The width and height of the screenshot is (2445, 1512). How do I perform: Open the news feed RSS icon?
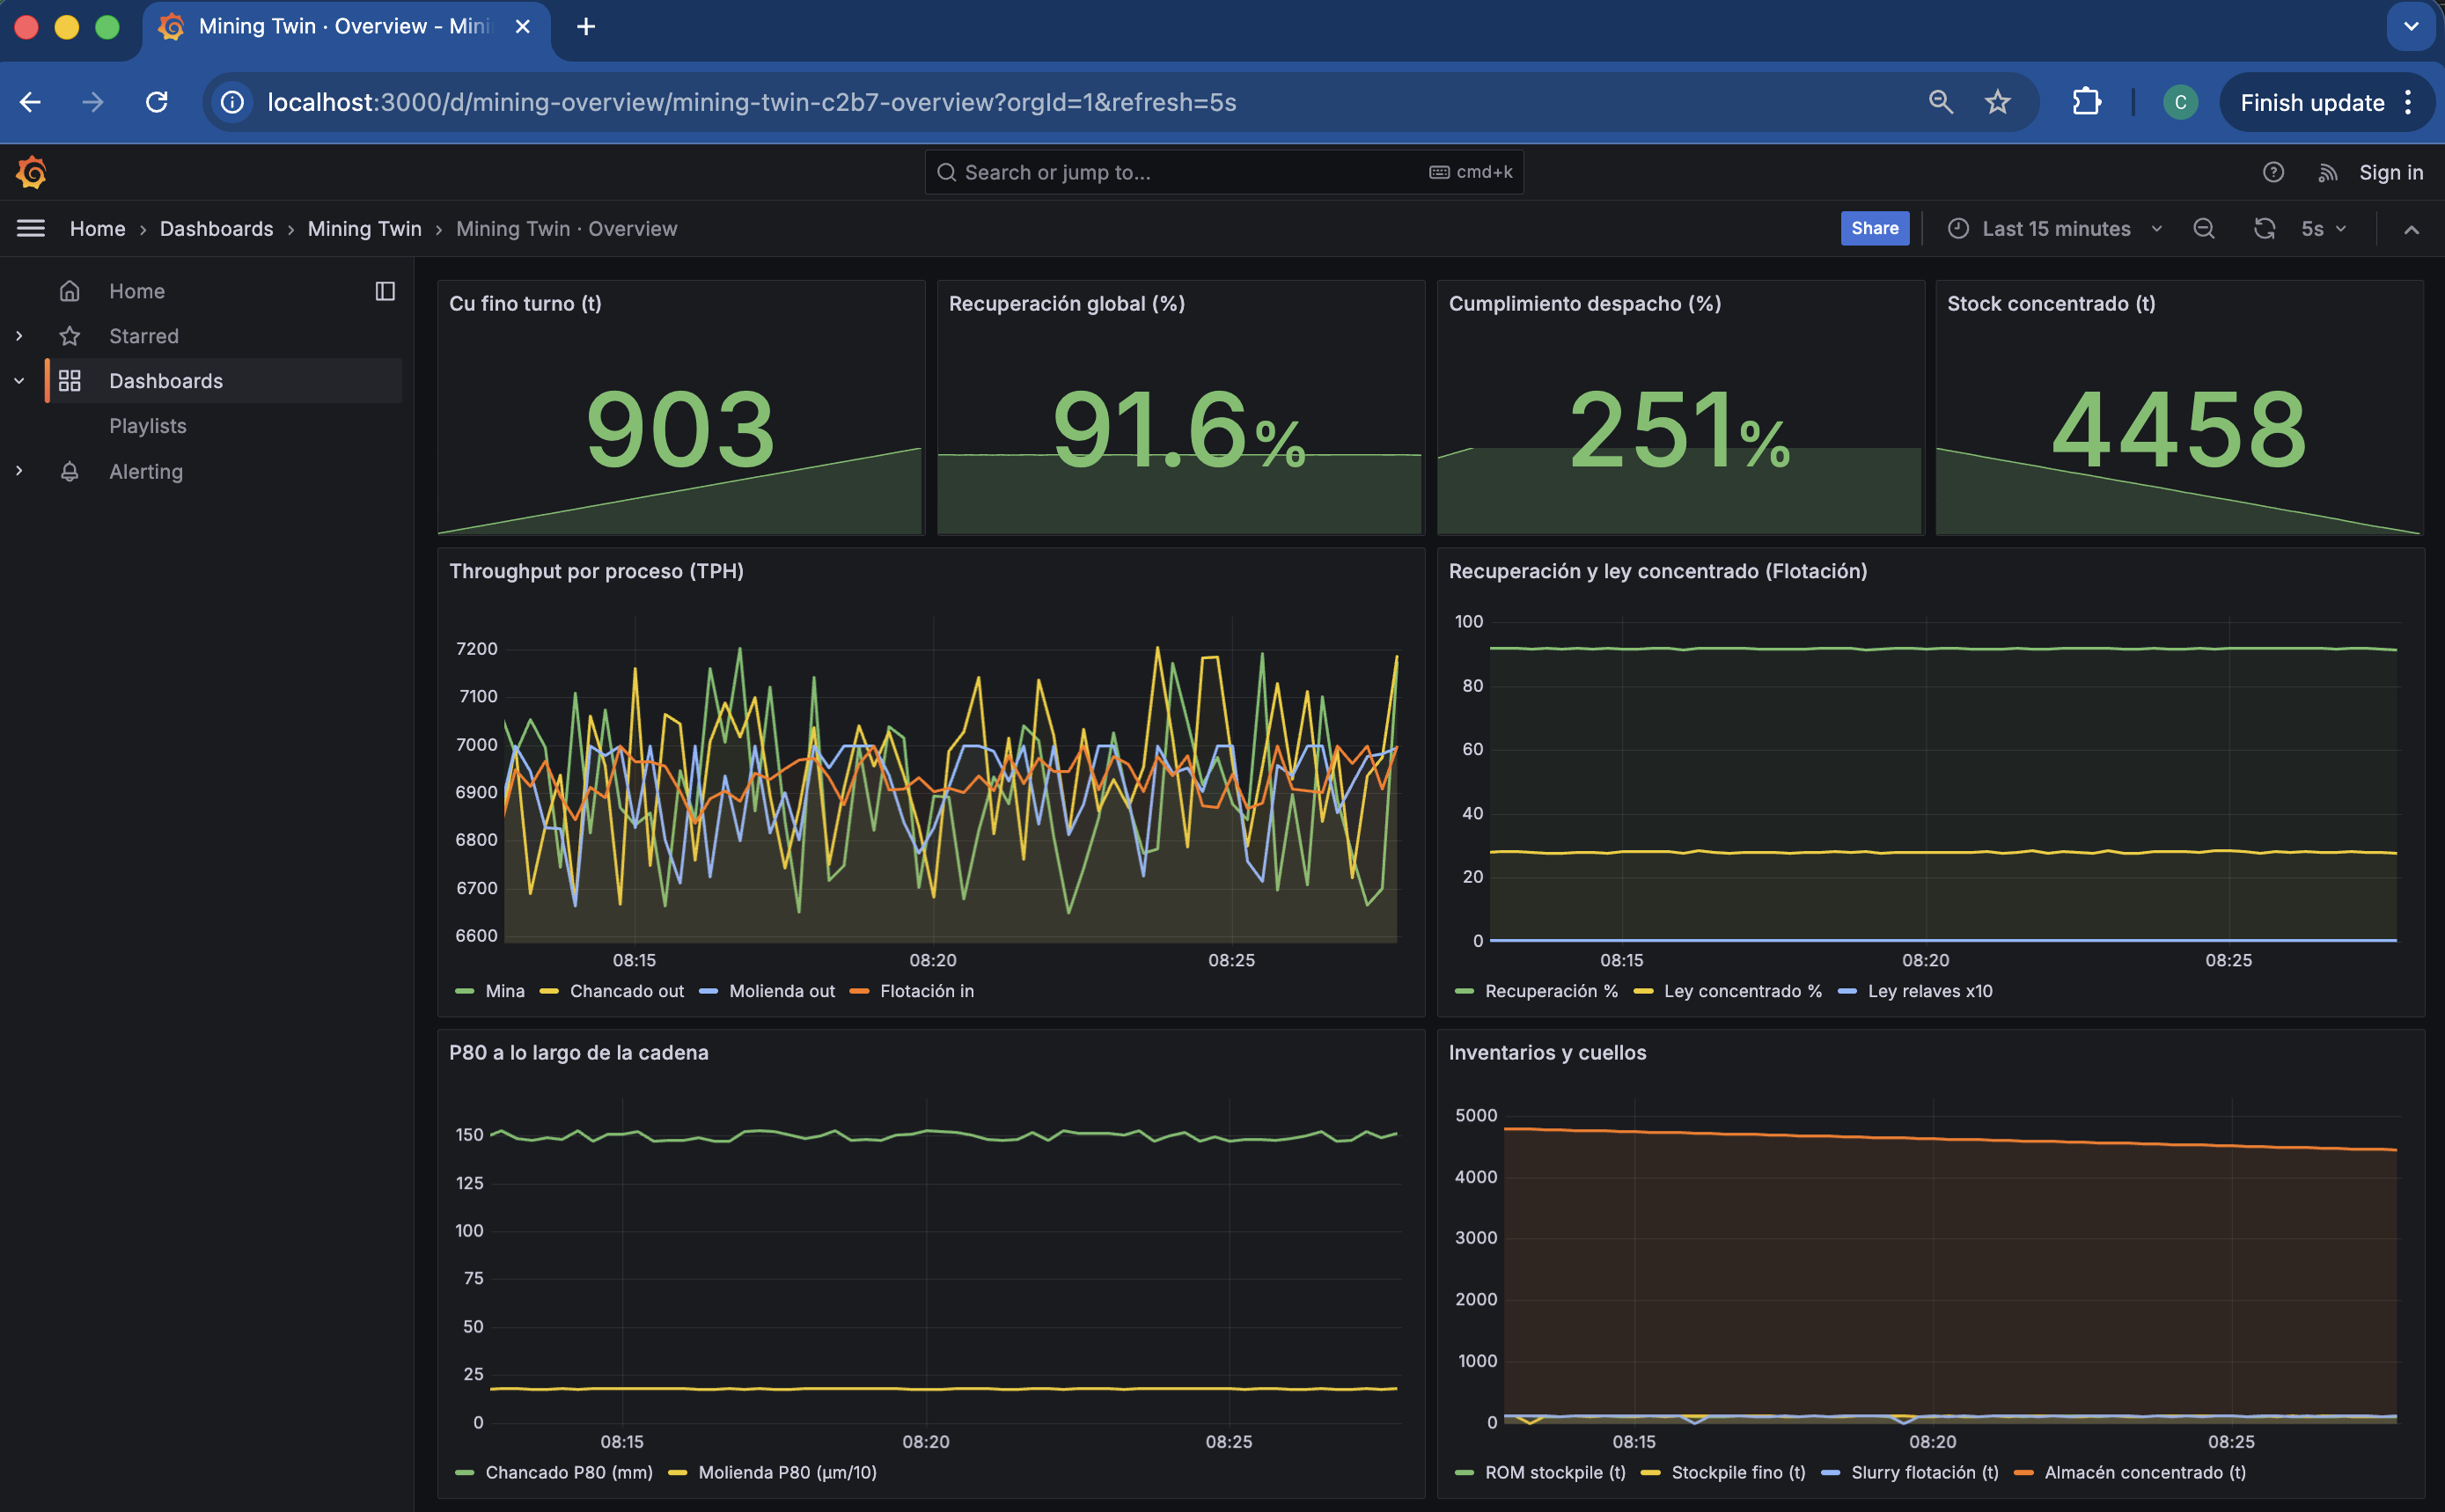[x=2327, y=172]
